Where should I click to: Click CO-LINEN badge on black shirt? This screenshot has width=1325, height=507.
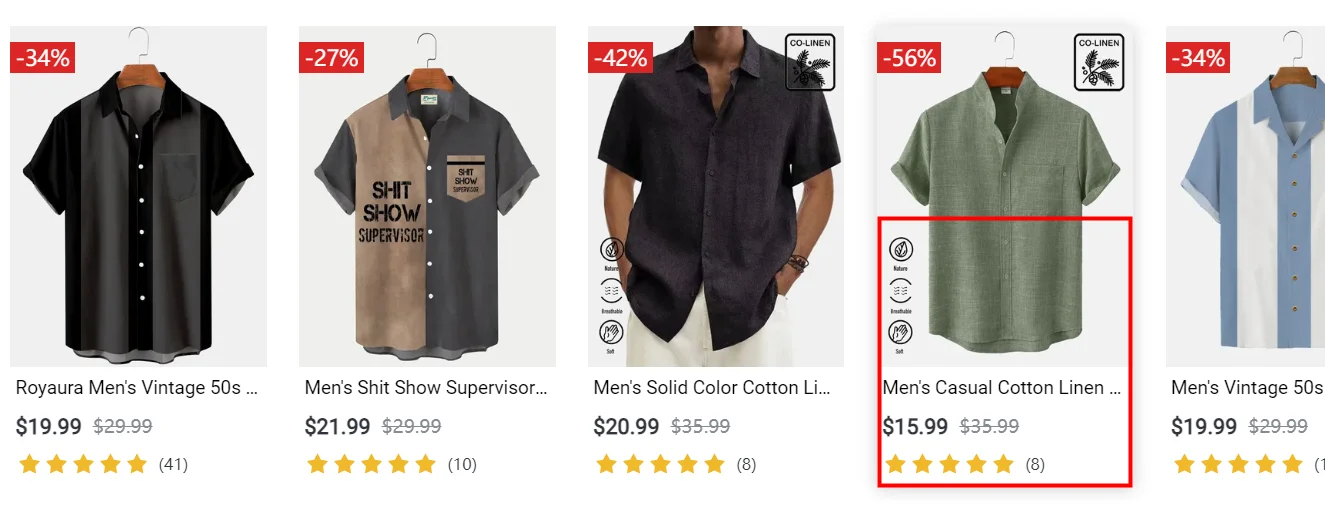tap(810, 62)
